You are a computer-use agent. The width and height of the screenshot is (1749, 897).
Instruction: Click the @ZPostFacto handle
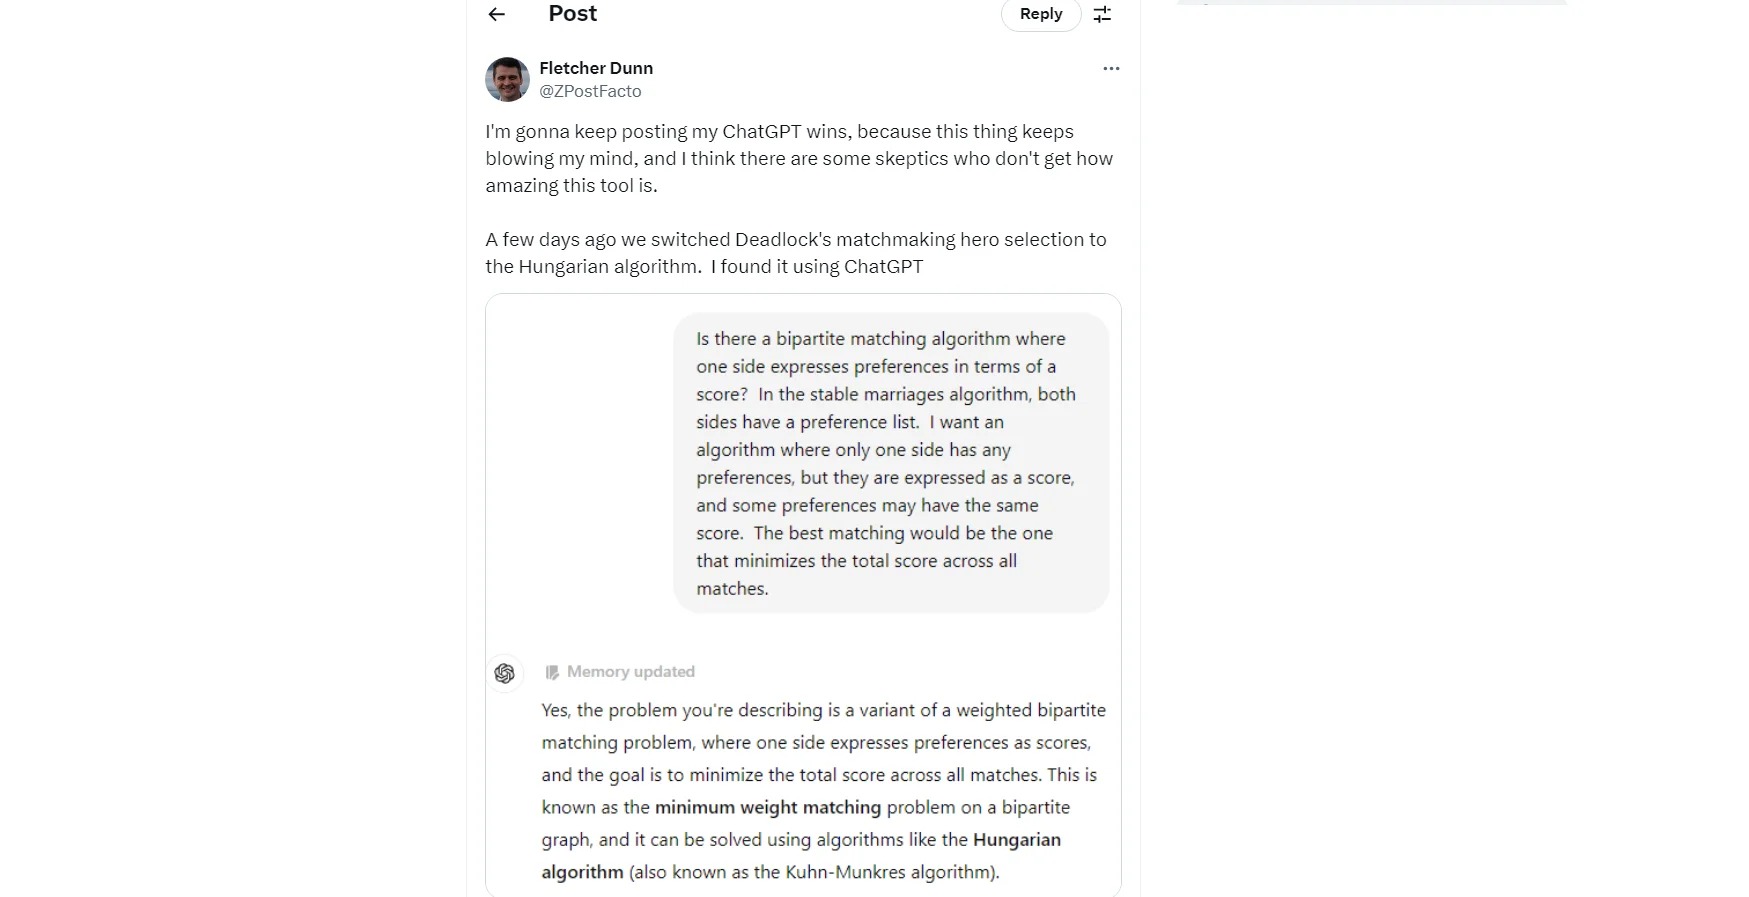pos(590,91)
